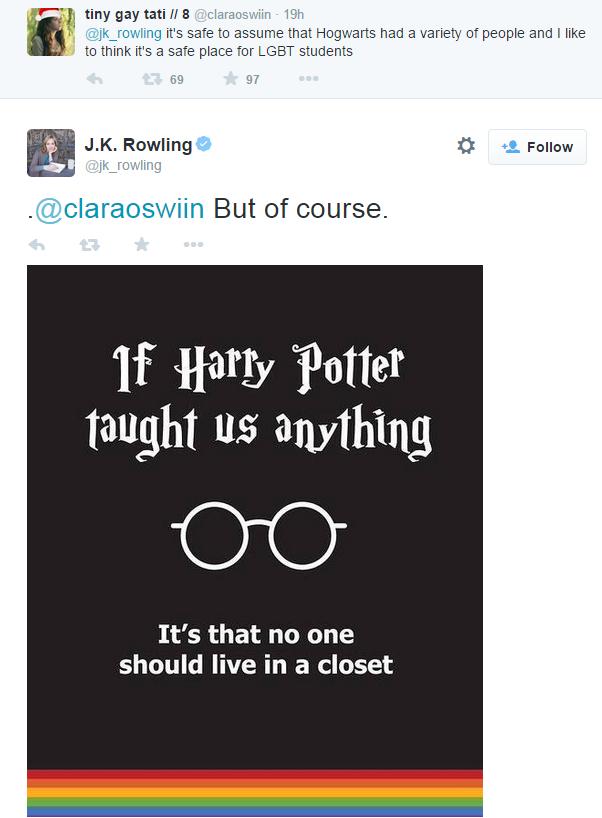Open the three-dot menu under Rowling's tweet

coord(193,244)
